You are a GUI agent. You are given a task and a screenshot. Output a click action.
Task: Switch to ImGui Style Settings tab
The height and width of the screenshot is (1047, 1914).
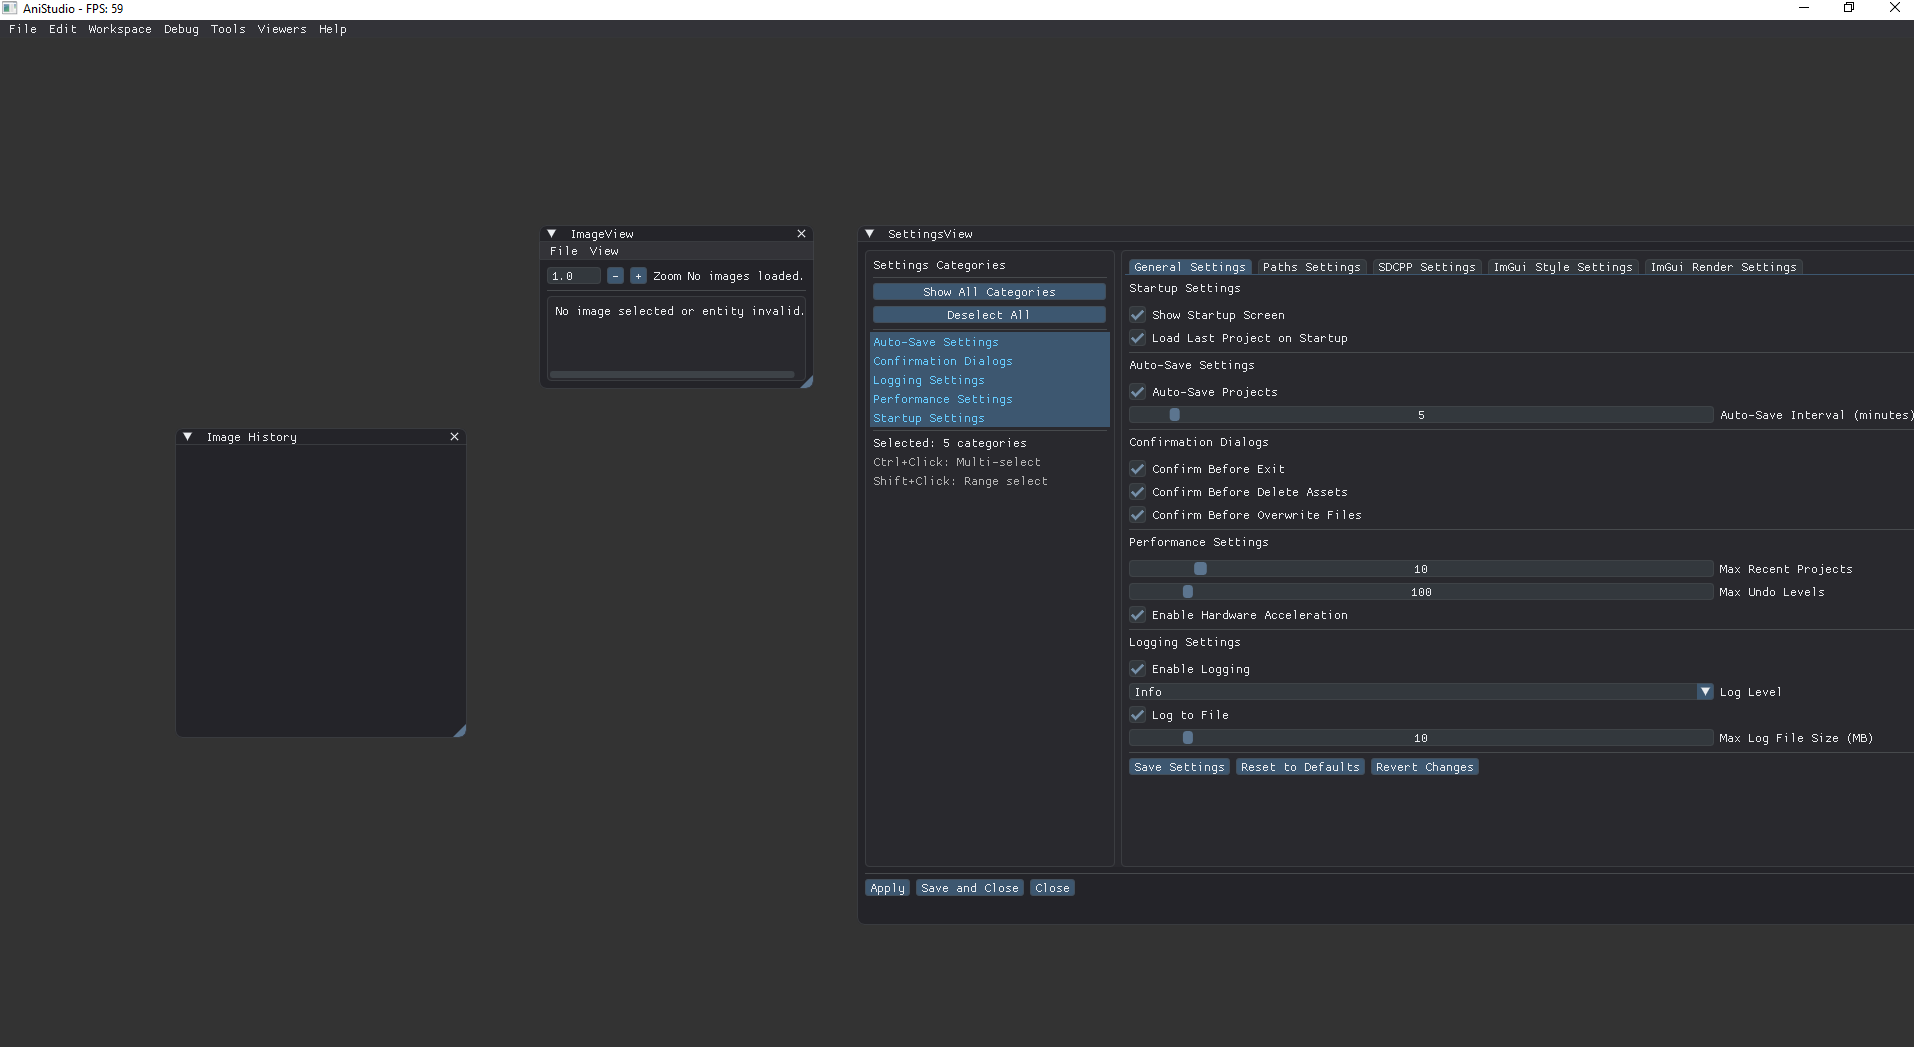tap(1563, 267)
